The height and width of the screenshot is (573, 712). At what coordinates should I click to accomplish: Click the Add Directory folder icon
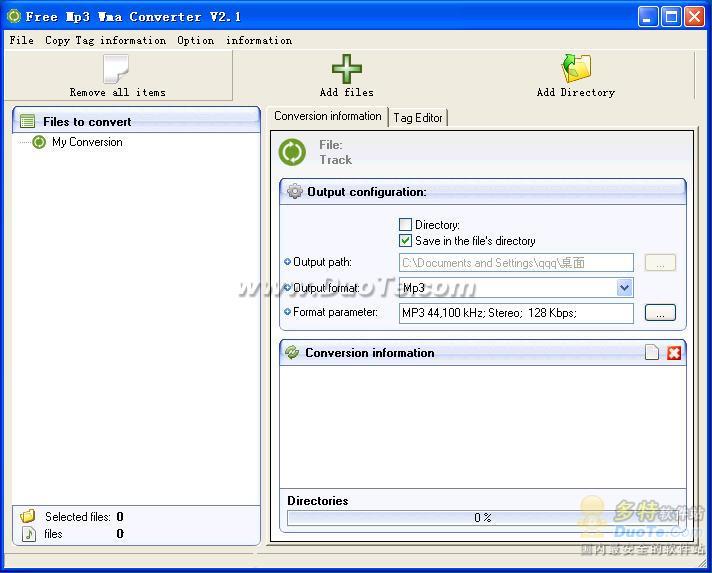click(x=576, y=68)
